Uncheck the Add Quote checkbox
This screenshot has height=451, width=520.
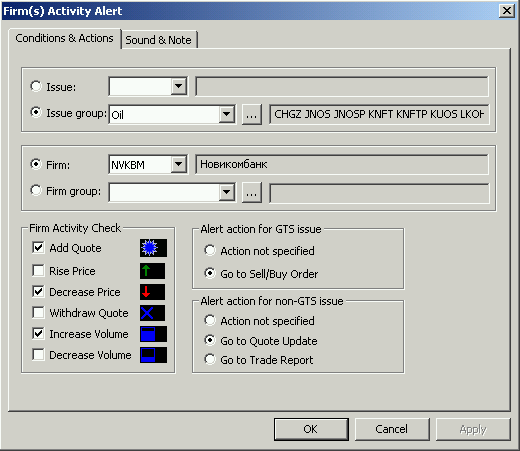tap(38, 247)
